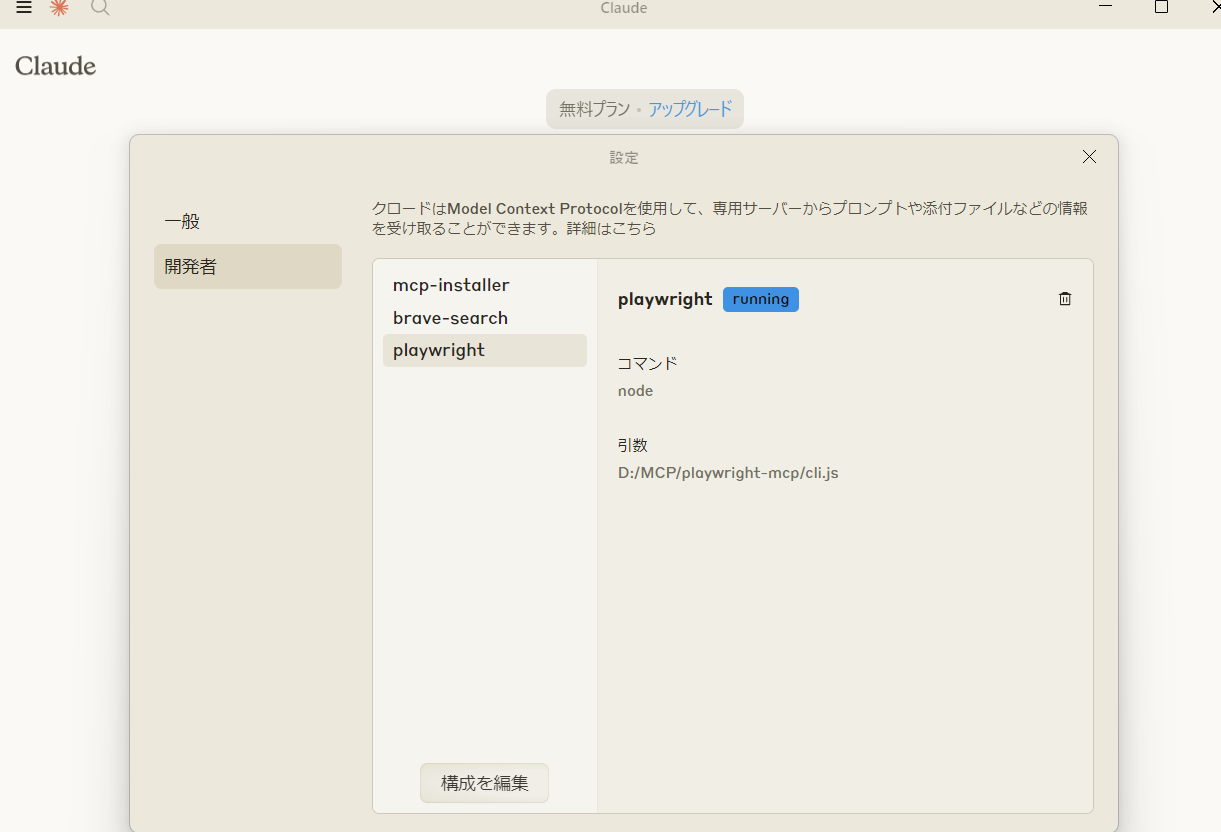The width and height of the screenshot is (1221, 832).
Task: Click the running status badge
Action: coord(761,299)
